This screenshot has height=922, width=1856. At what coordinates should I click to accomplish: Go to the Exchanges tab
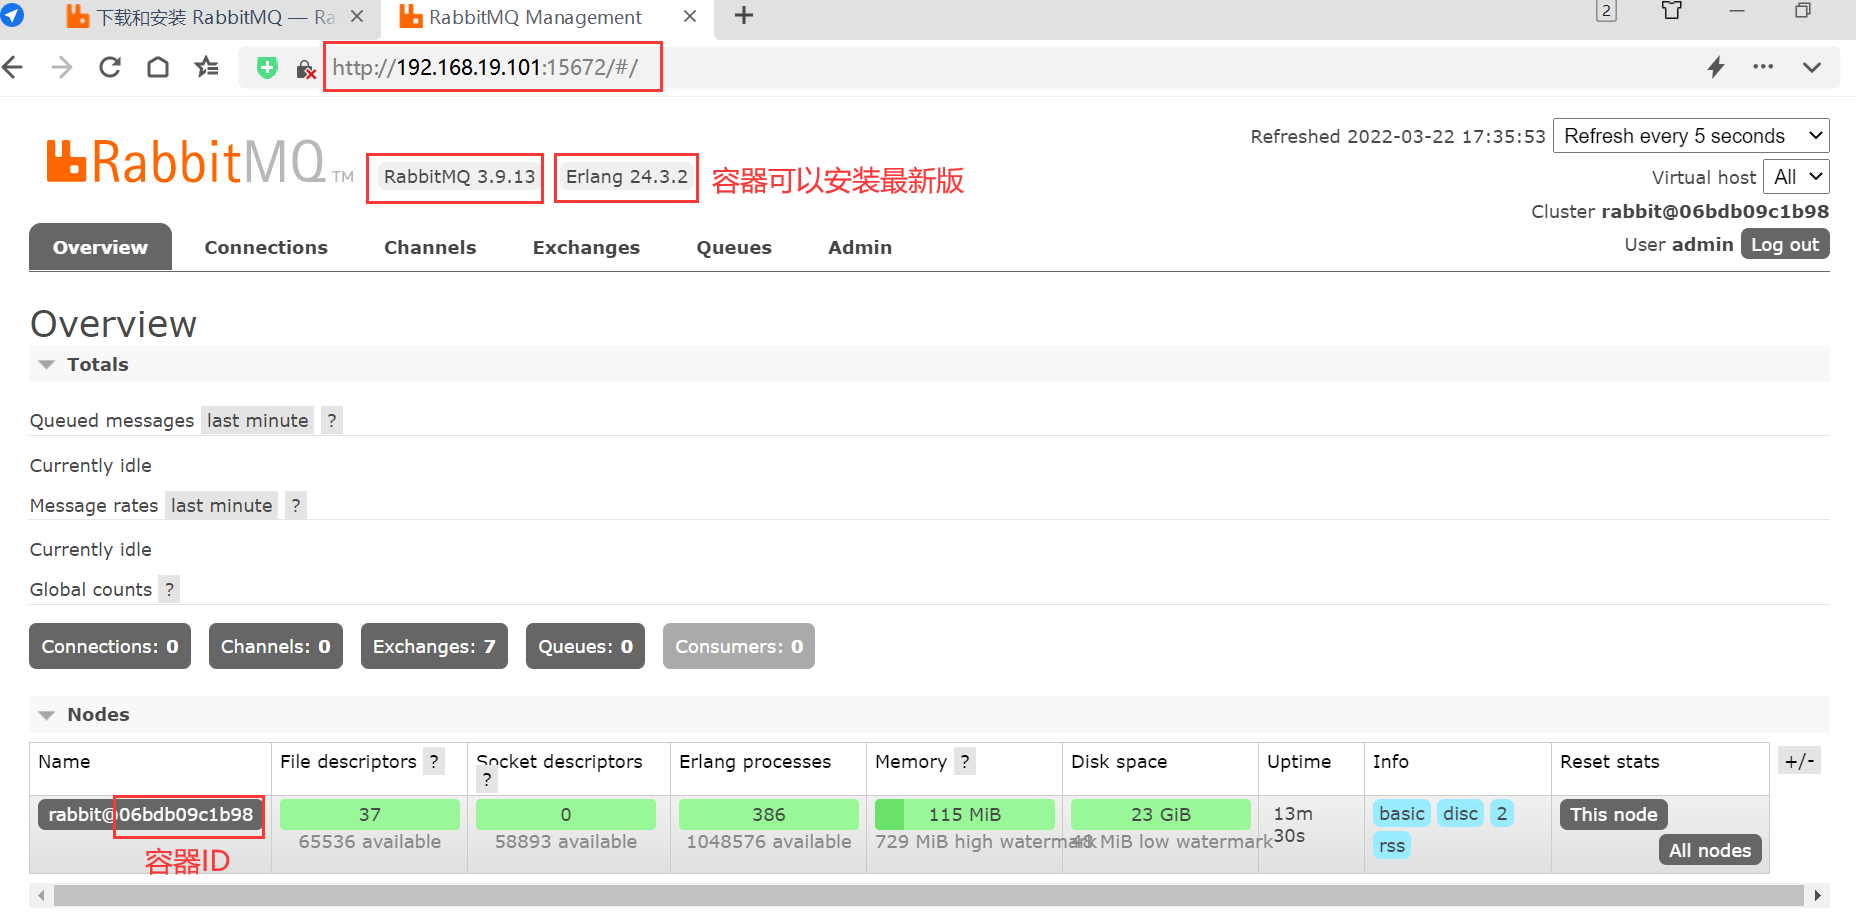click(x=586, y=247)
